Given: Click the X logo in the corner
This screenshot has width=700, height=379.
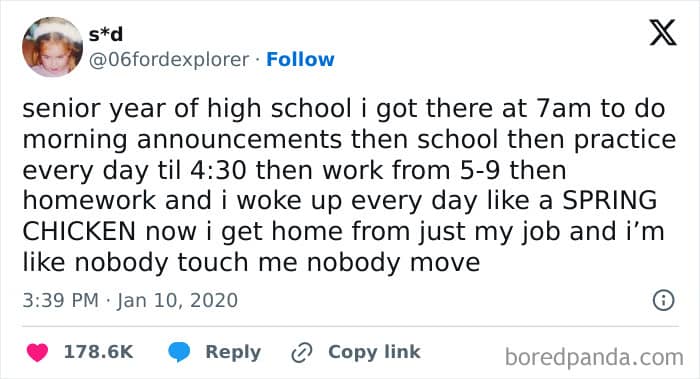Looking at the screenshot, I should pyautogui.click(x=663, y=32).
